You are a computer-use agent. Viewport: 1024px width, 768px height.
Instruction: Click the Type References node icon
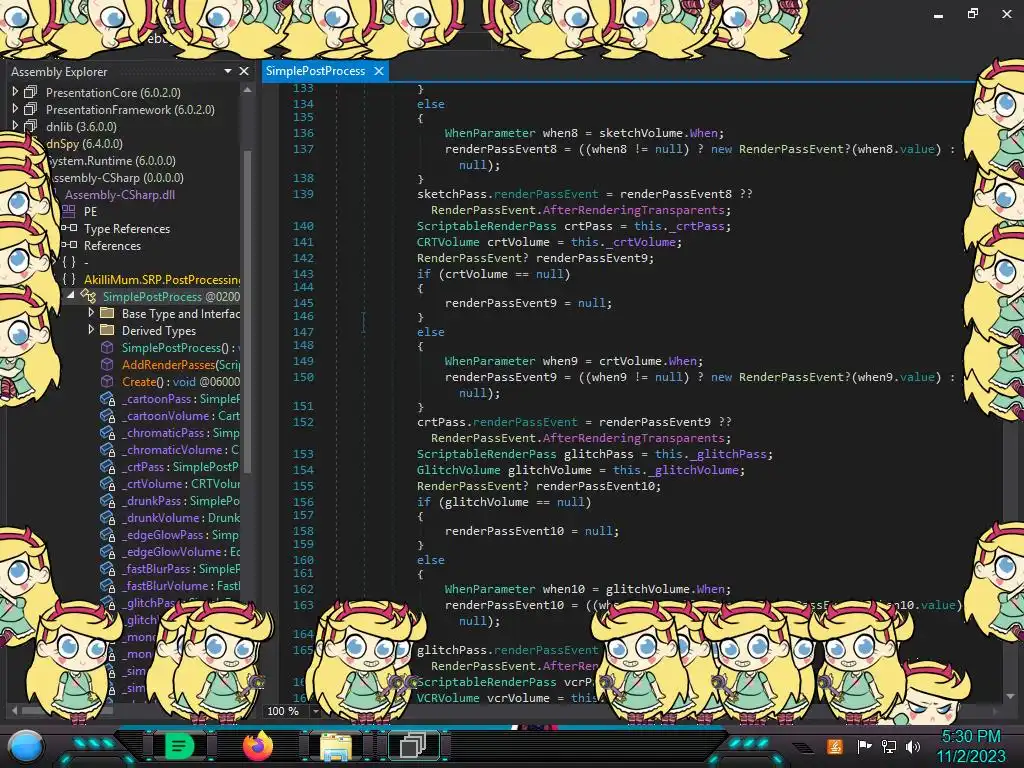(x=69, y=228)
